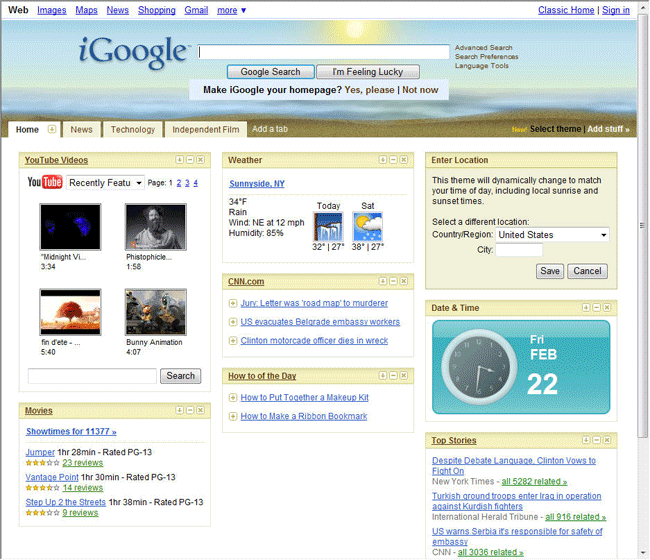Remove the Weather gadget
Viewport: 650px width, 560px height.
click(404, 160)
